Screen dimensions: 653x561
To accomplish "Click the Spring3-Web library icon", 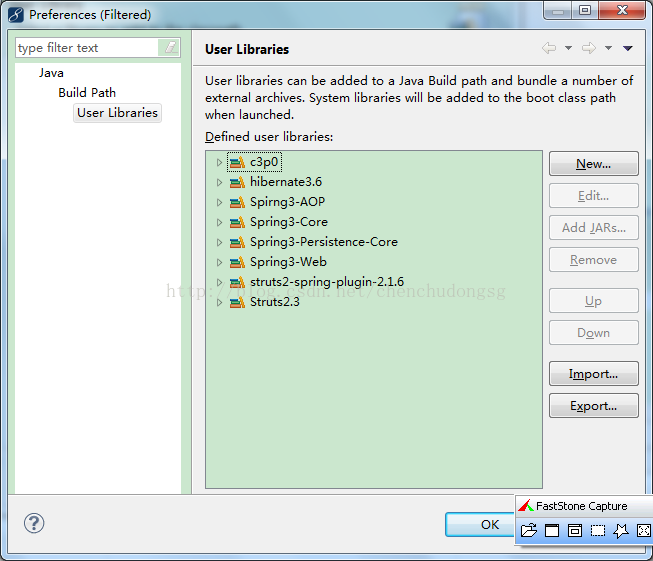I will coord(237,262).
